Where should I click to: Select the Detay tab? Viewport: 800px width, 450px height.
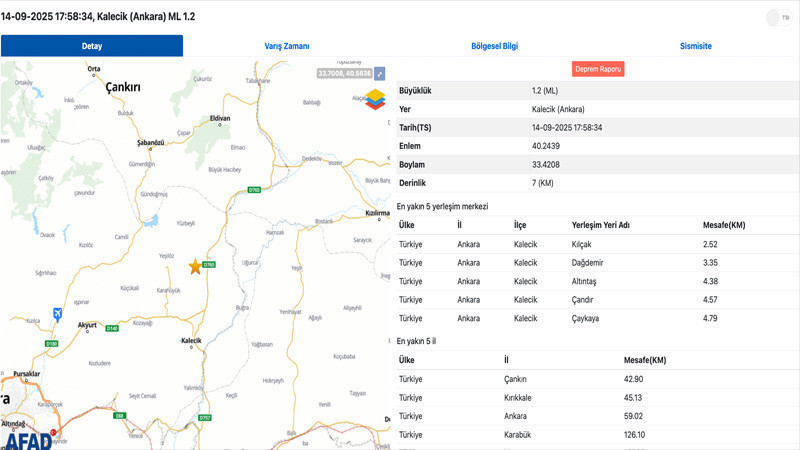coord(91,46)
